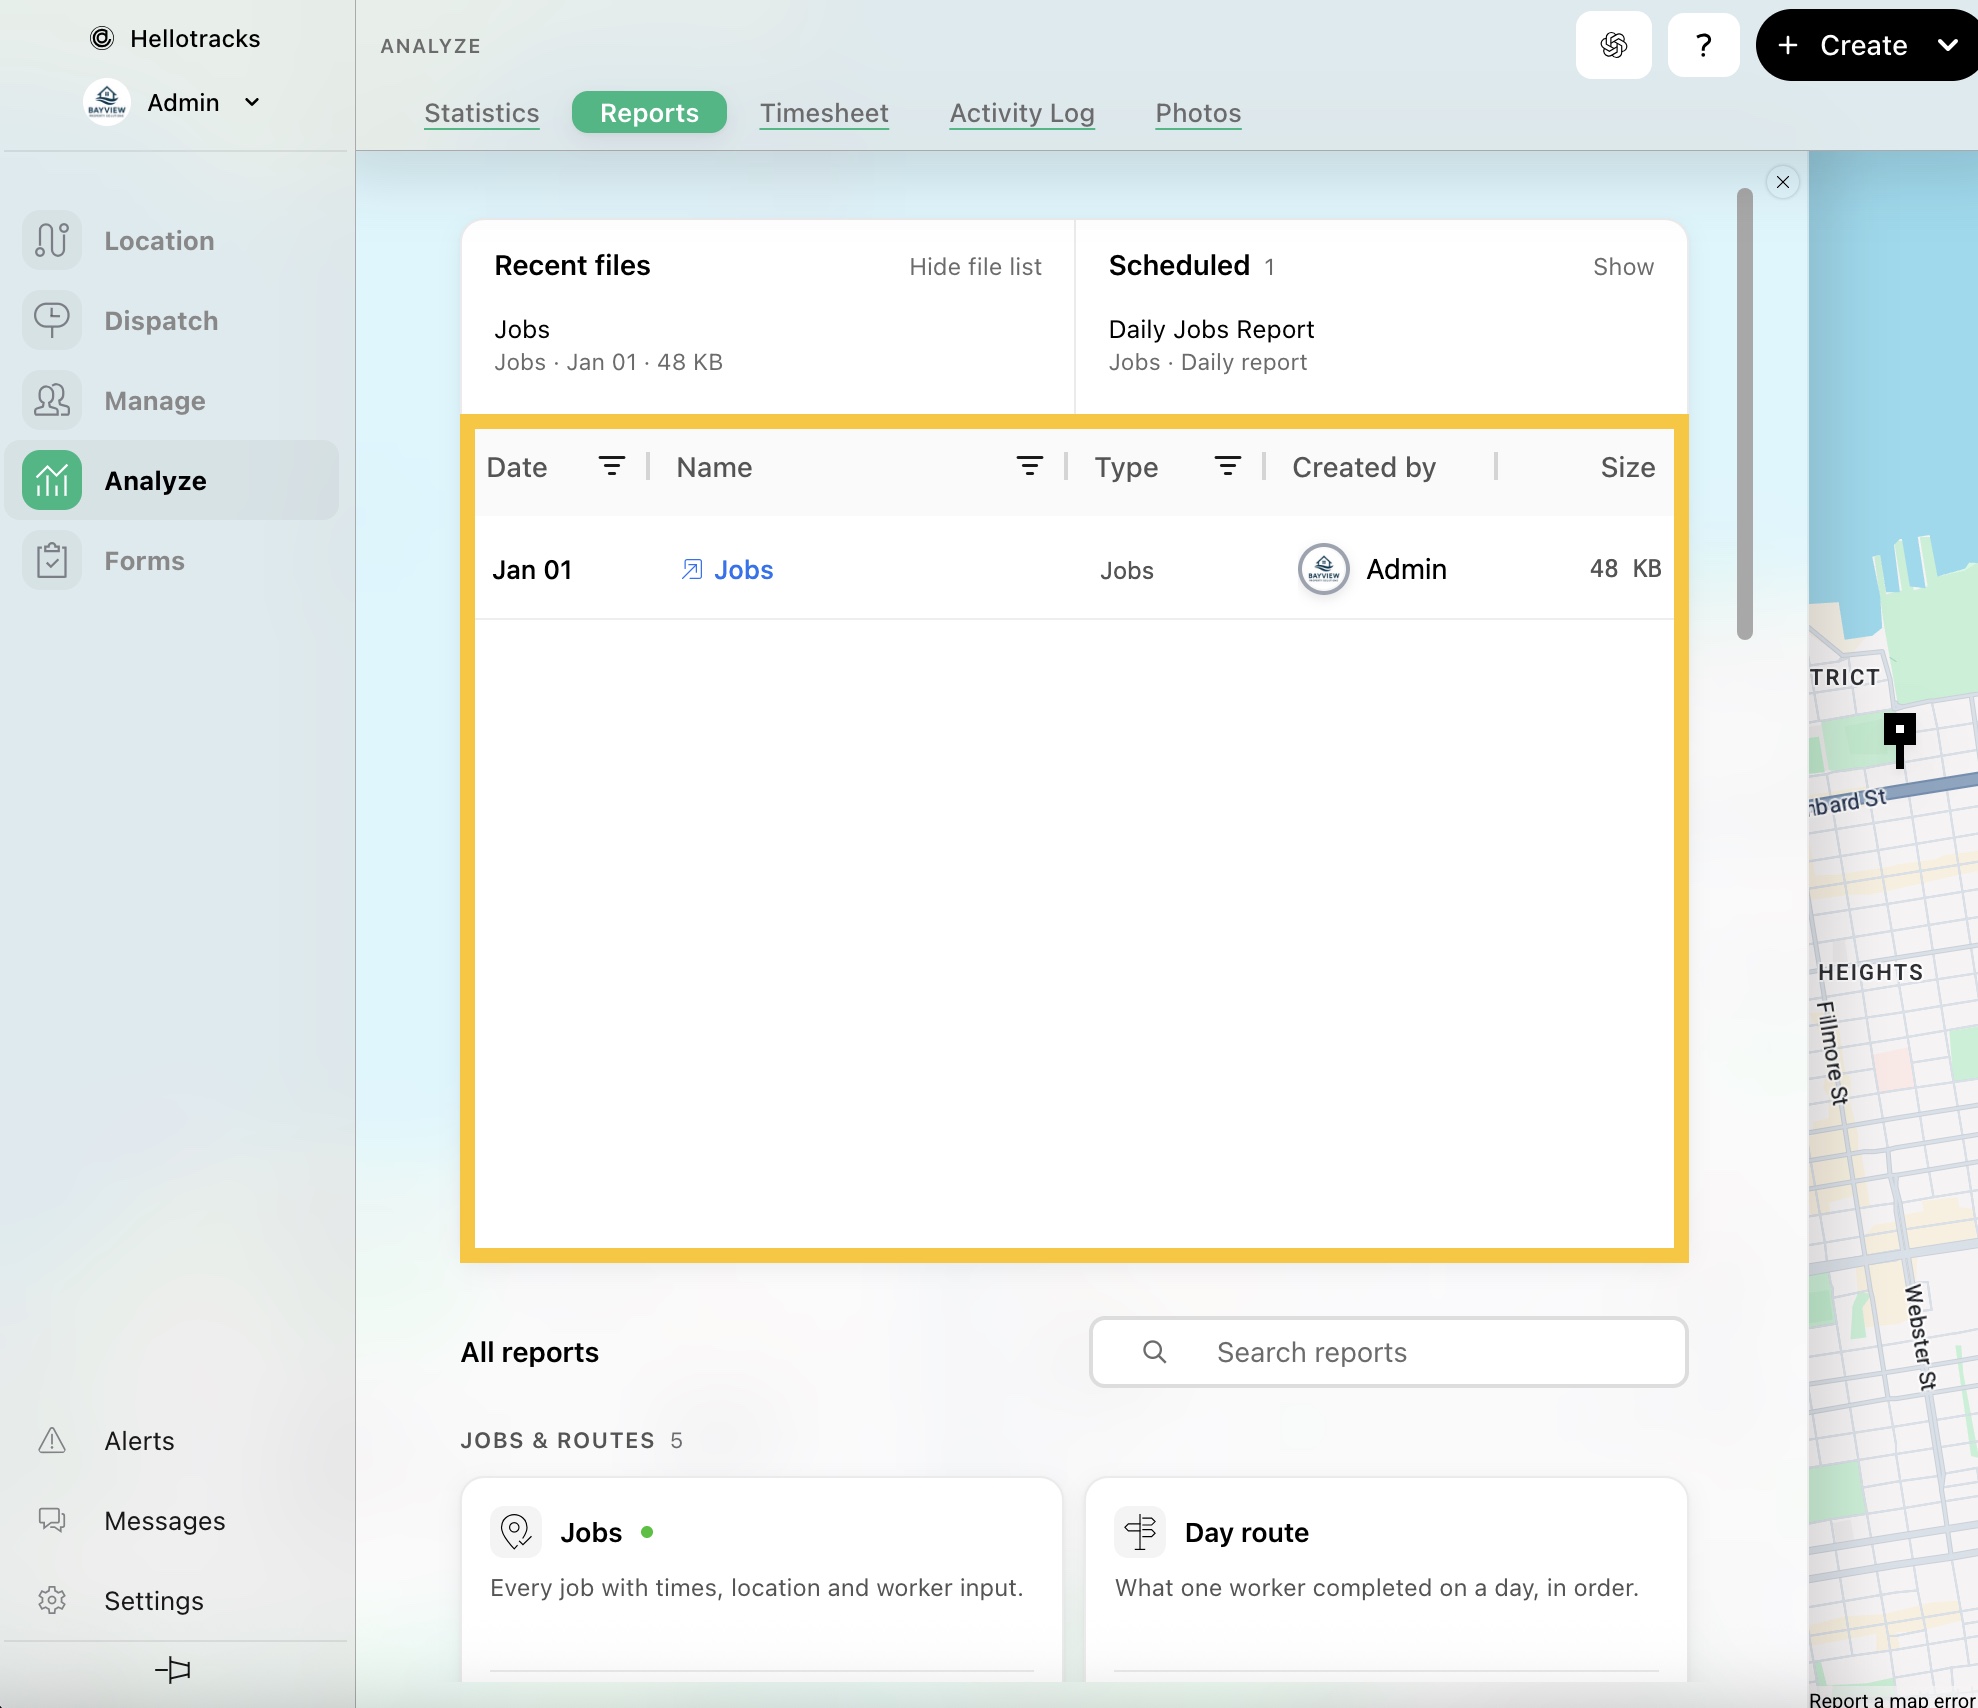Open the Photos tab
Screen dimensions: 1978x1708
(1198, 113)
